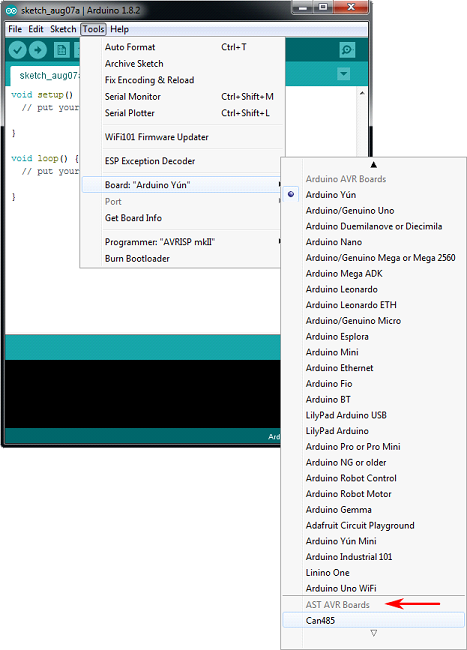Click the New sketch file icon
The width and height of the screenshot is (467, 650).
click(x=62, y=50)
